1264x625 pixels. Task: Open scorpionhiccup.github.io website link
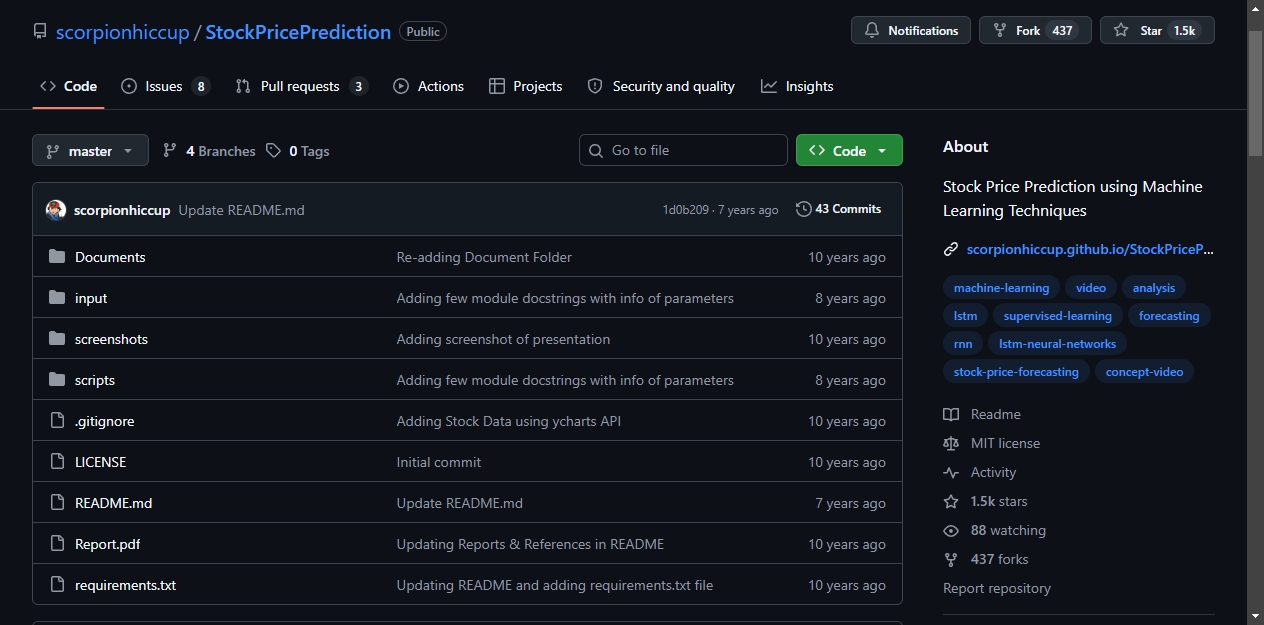1090,249
